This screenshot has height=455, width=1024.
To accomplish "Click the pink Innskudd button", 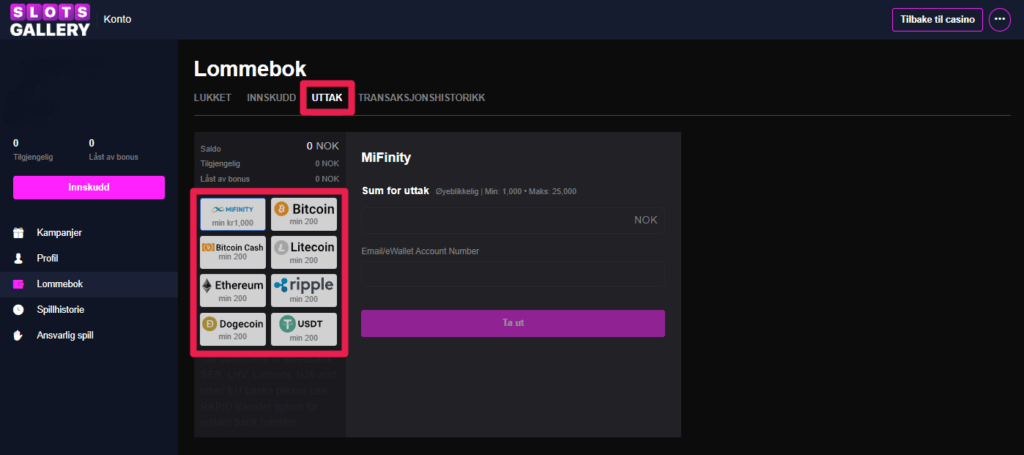I will point(89,187).
